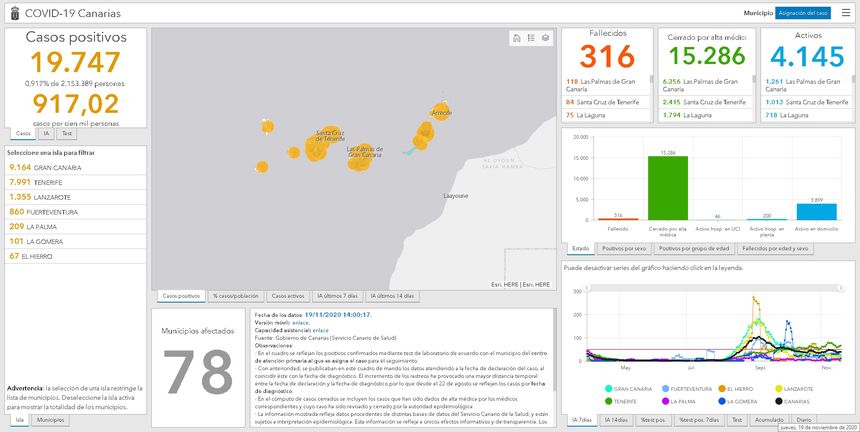Image resolution: width=860 pixels, height=432 pixels.
Task: Filter by LANZAROTE in the island list
Action: [x=37, y=197]
